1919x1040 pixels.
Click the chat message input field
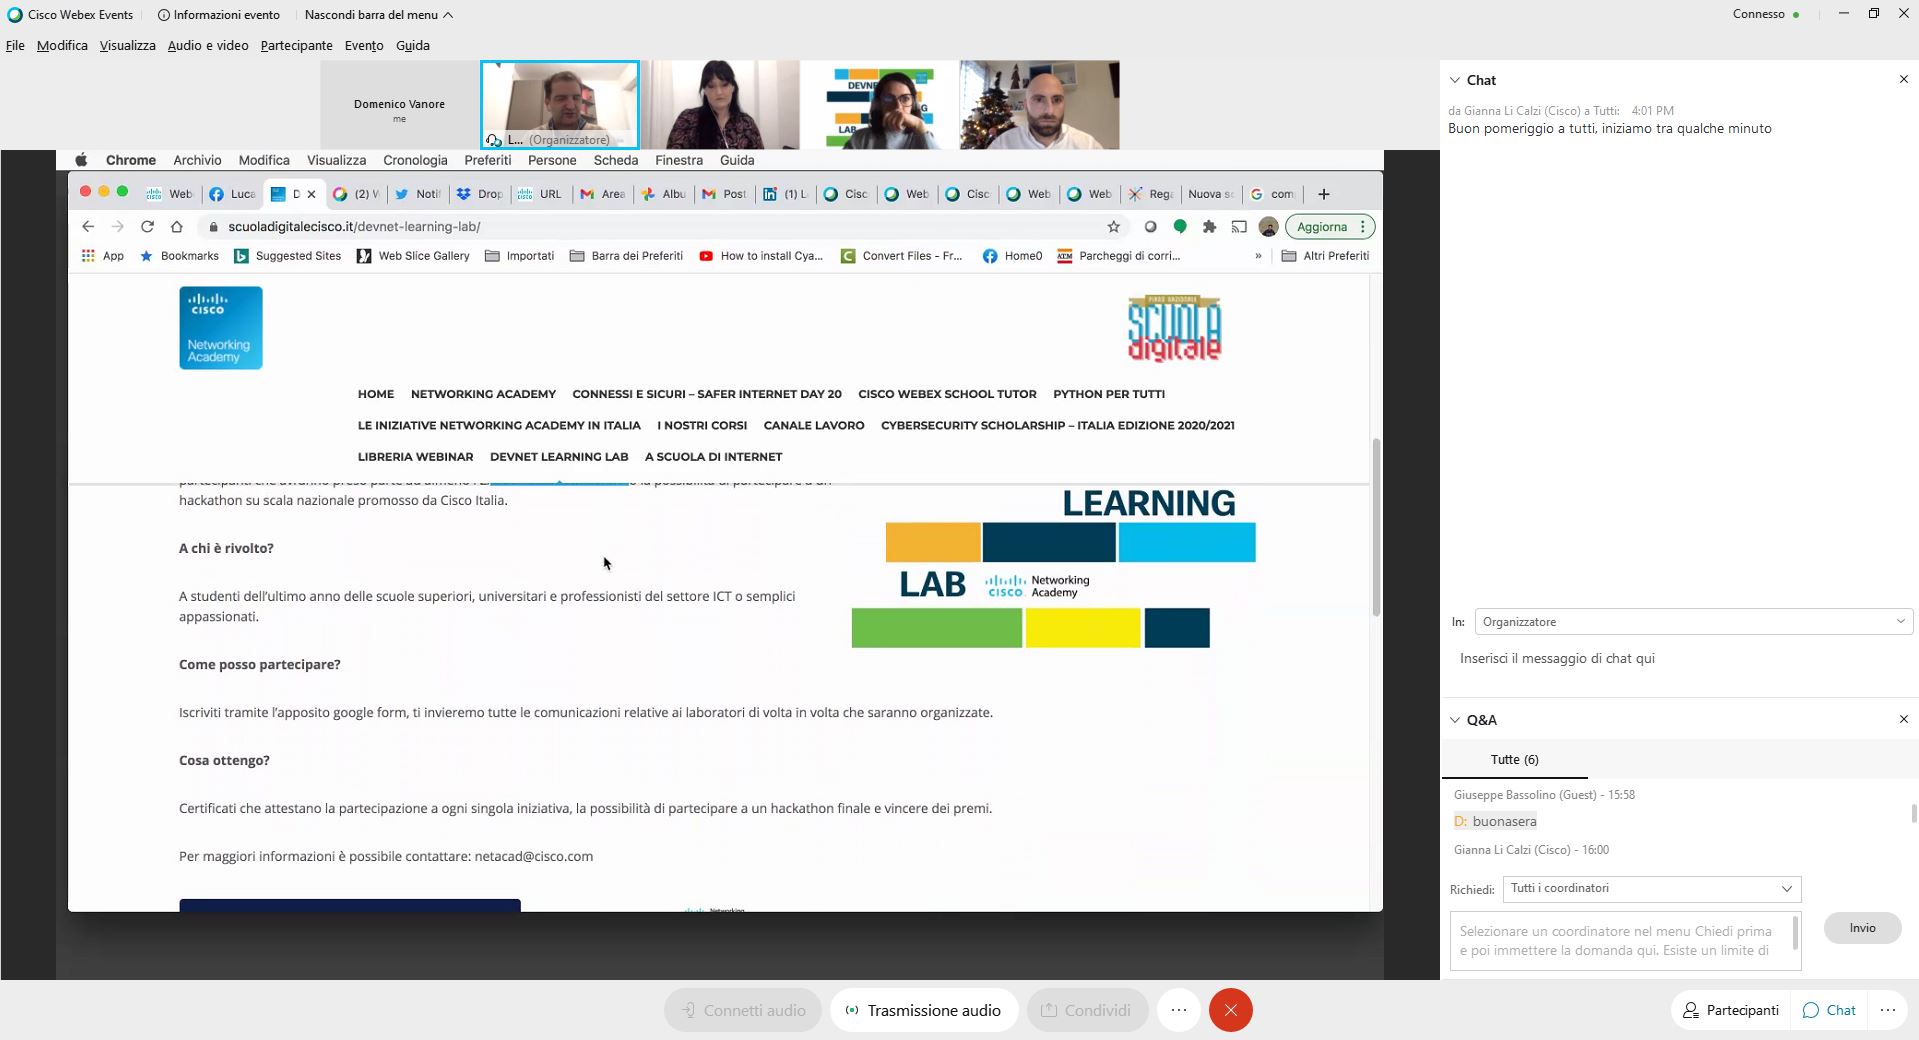[x=1680, y=659]
